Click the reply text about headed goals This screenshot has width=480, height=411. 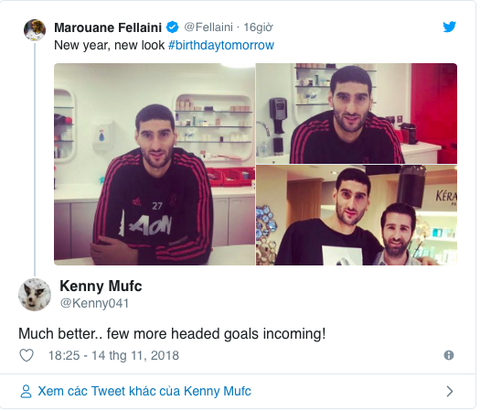tap(172, 334)
